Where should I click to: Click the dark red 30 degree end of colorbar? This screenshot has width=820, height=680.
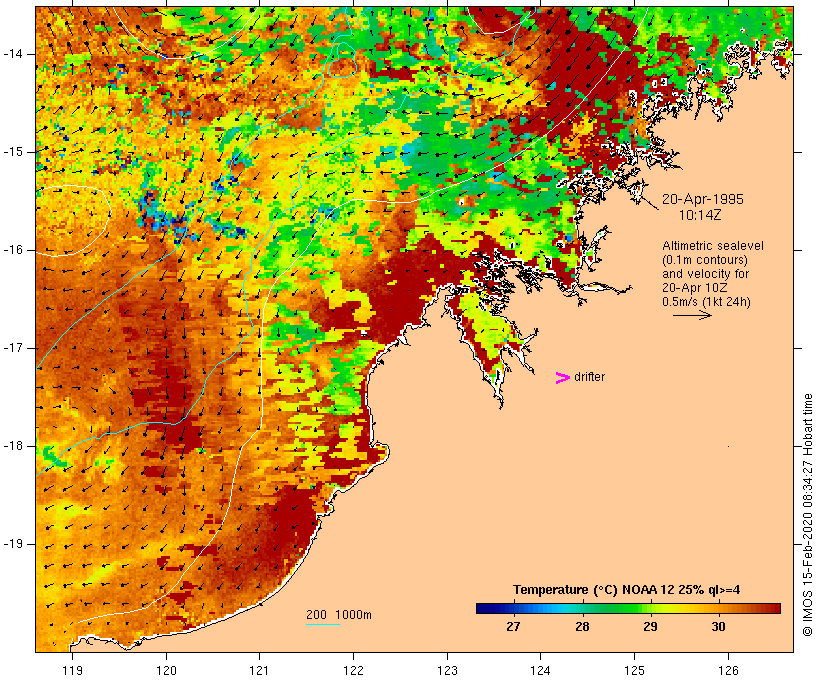[x=773, y=608]
